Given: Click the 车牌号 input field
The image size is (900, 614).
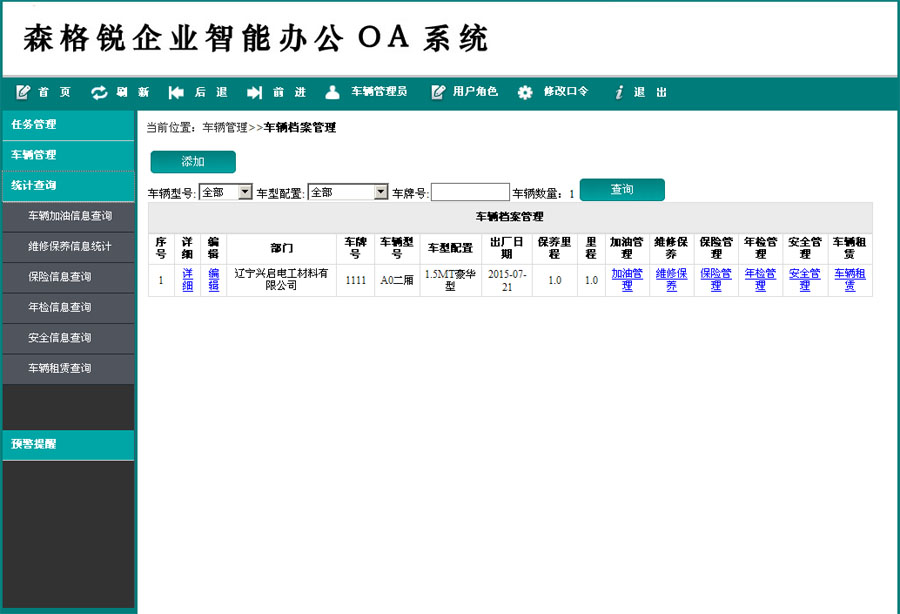Looking at the screenshot, I should click(x=470, y=192).
